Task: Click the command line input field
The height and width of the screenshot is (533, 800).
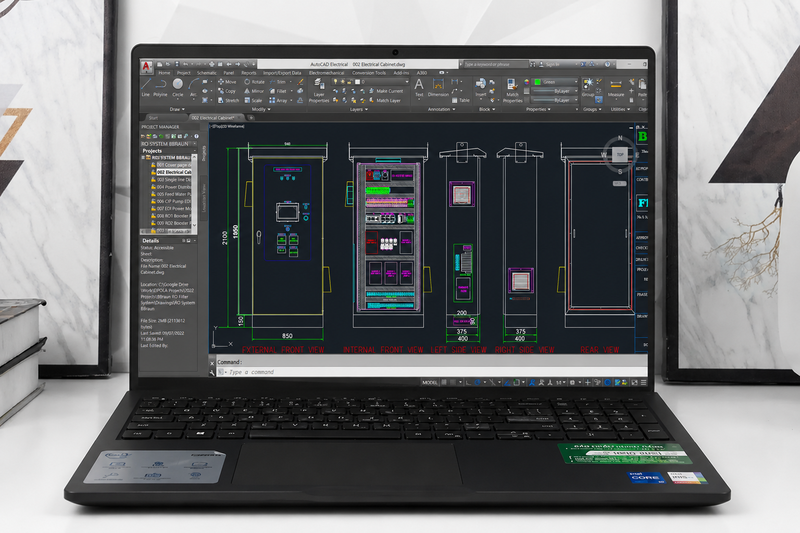Action: point(434,372)
